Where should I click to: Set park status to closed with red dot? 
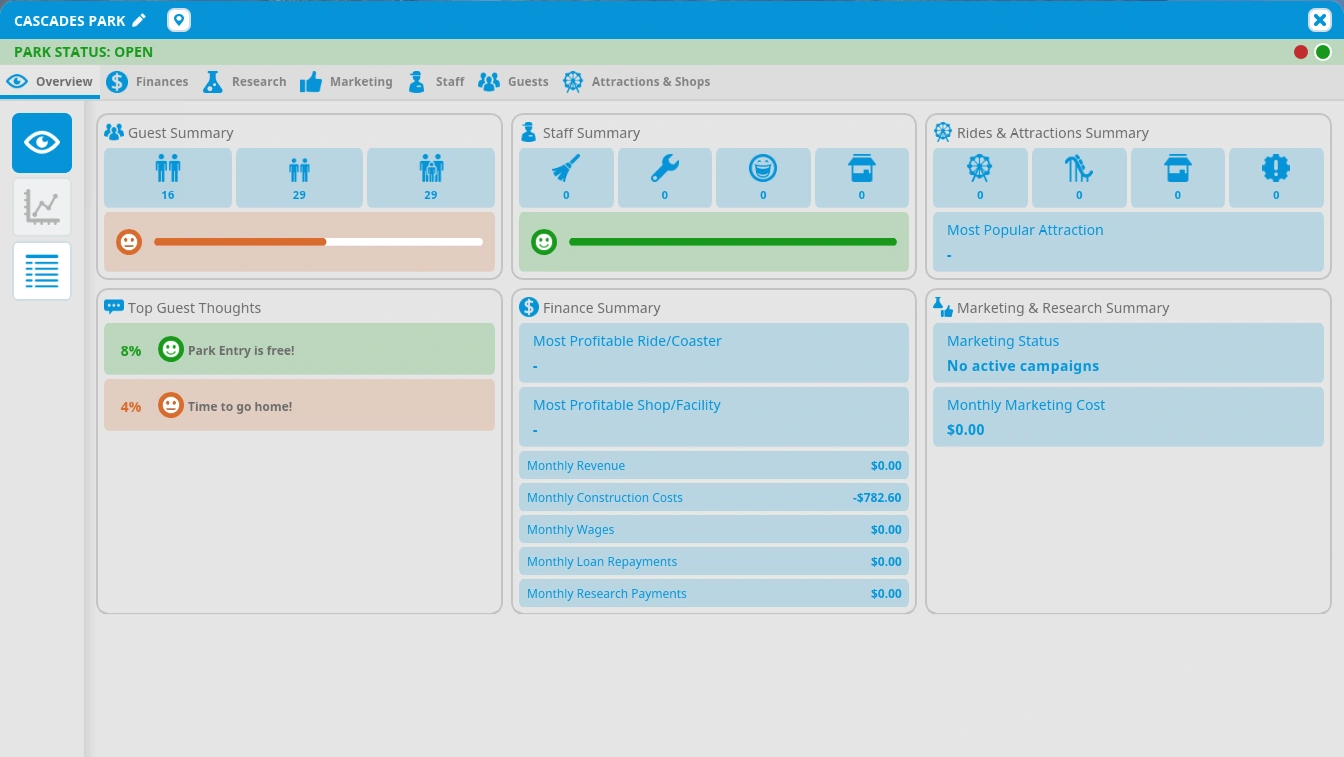coord(1301,52)
